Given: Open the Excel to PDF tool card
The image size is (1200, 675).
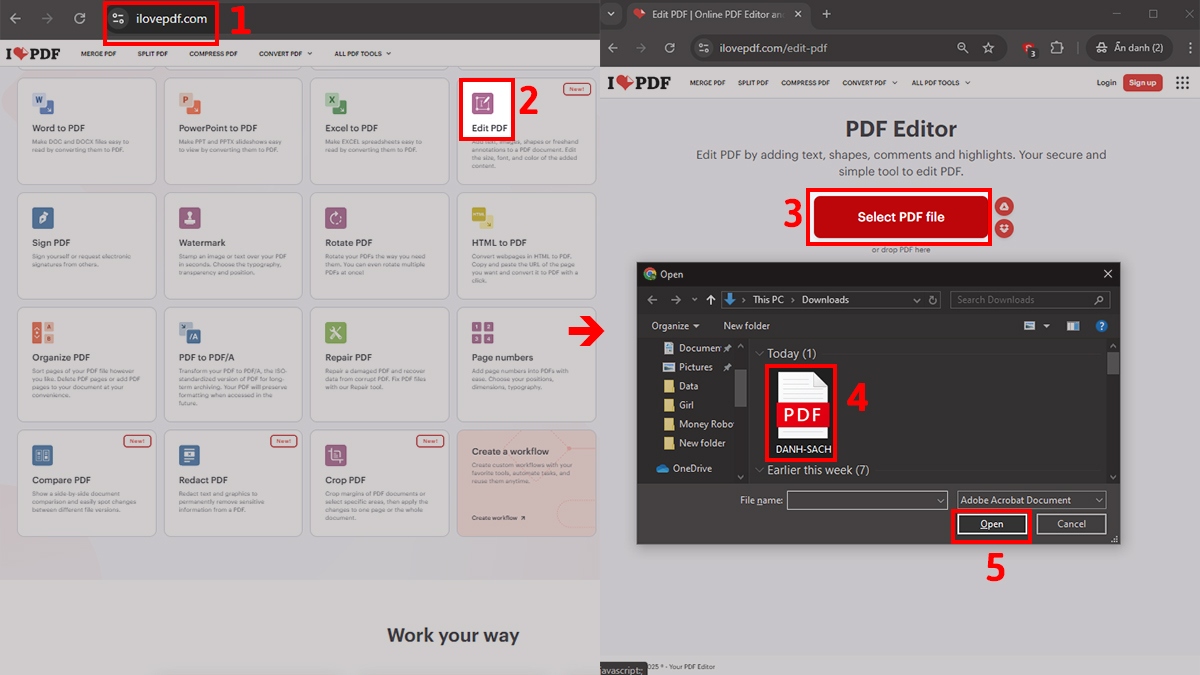Looking at the screenshot, I should 379,131.
